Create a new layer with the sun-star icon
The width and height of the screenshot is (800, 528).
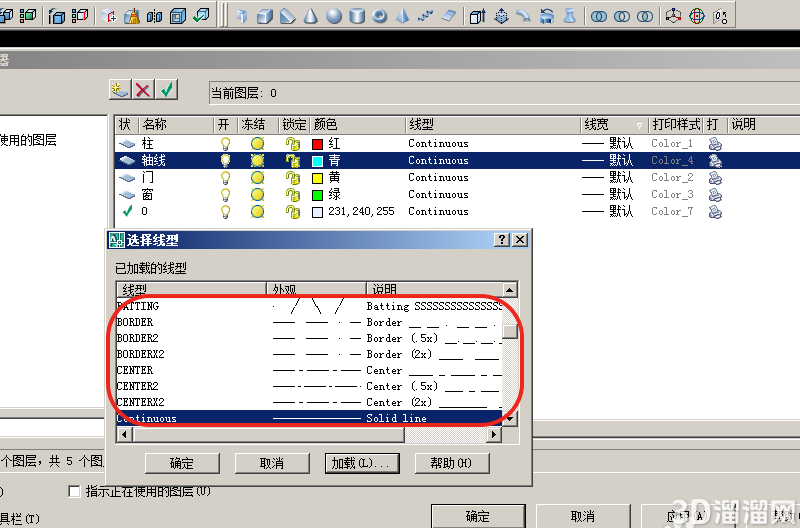[120, 90]
